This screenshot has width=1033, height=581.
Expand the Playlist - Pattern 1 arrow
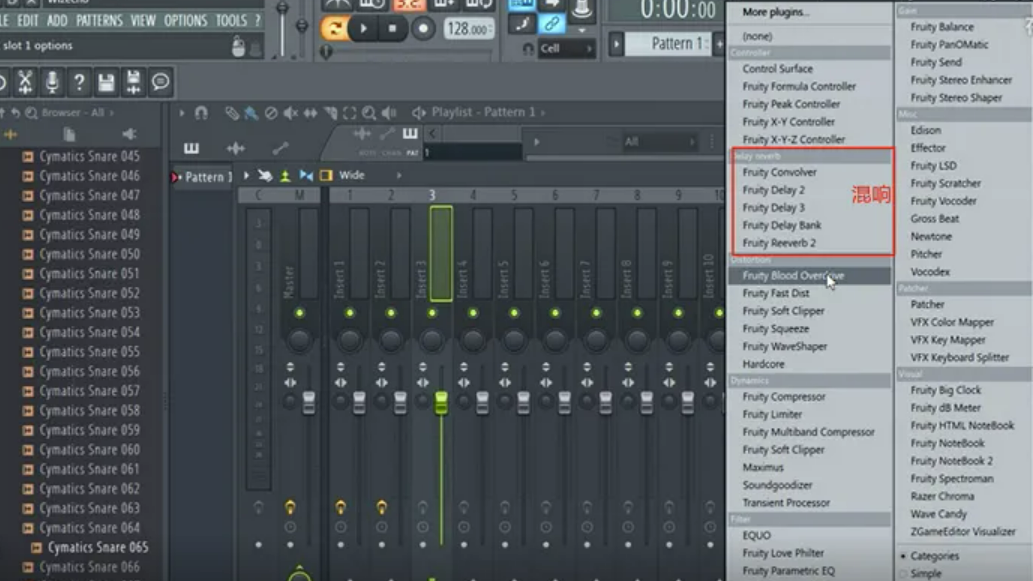(x=543, y=113)
